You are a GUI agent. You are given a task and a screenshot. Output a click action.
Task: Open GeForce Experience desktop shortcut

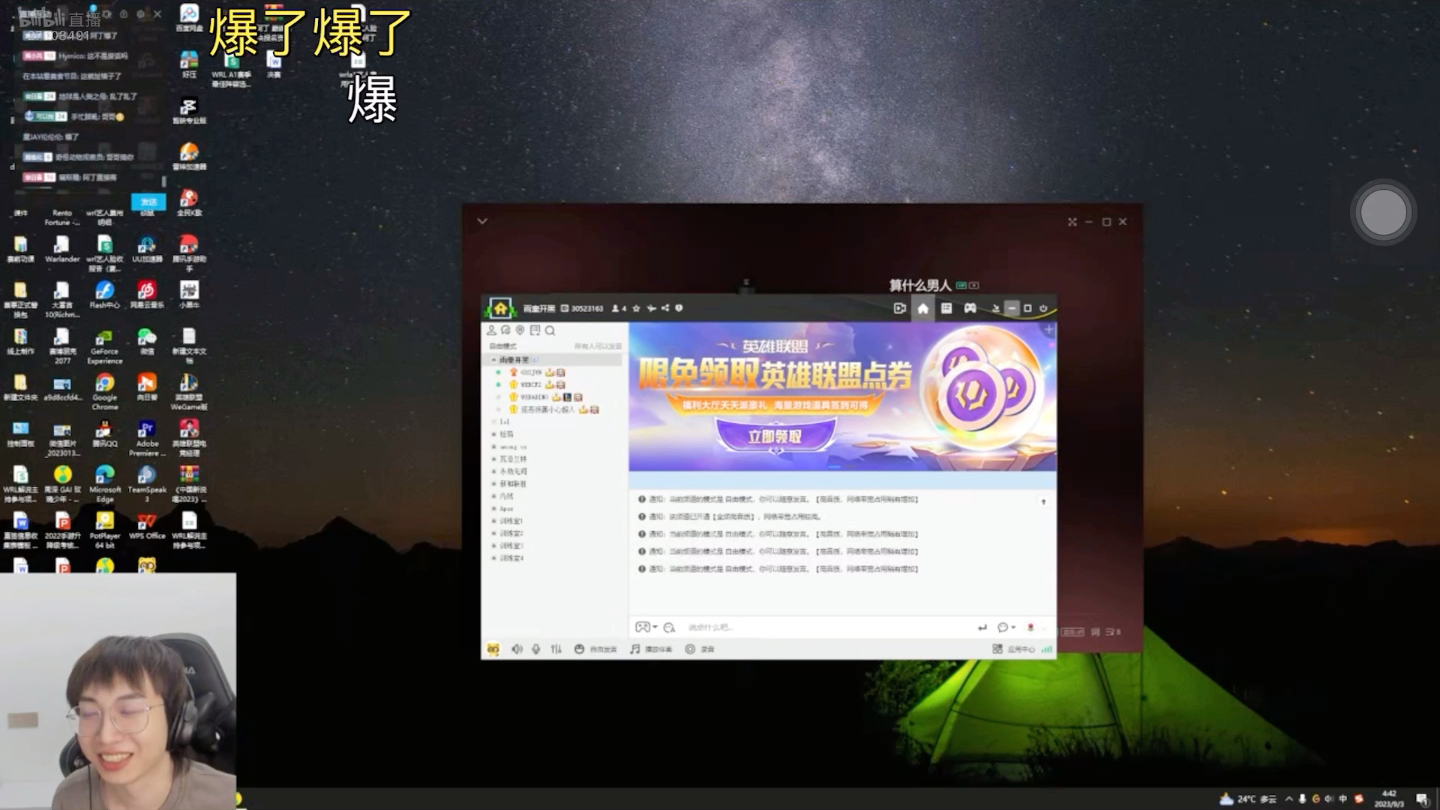105,346
